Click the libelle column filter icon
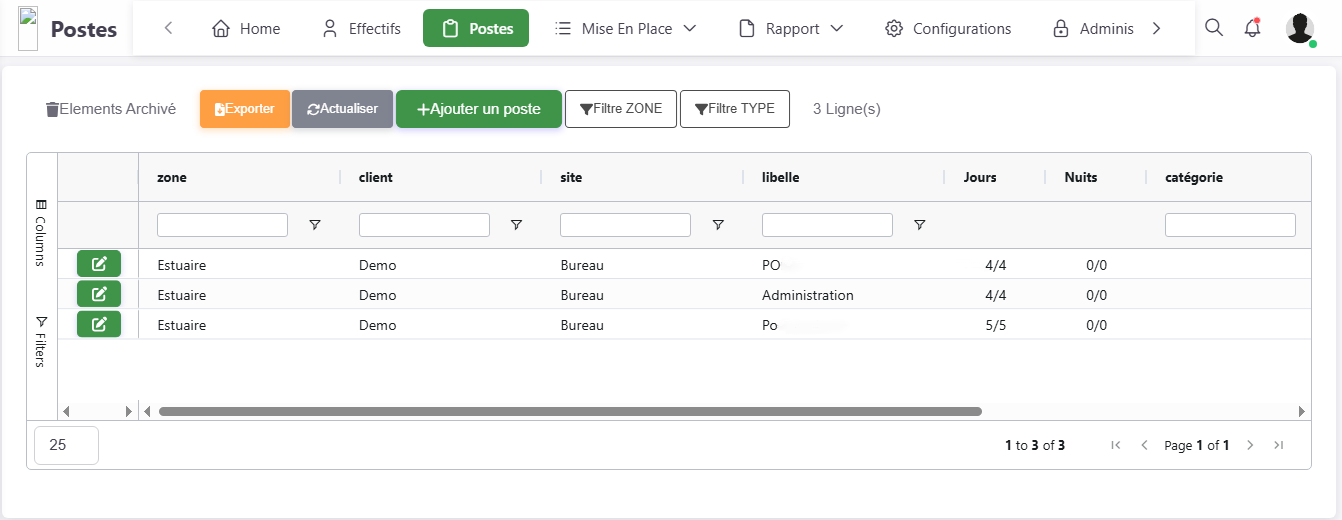Viewport: 1342px width, 520px height. pyautogui.click(x=919, y=225)
